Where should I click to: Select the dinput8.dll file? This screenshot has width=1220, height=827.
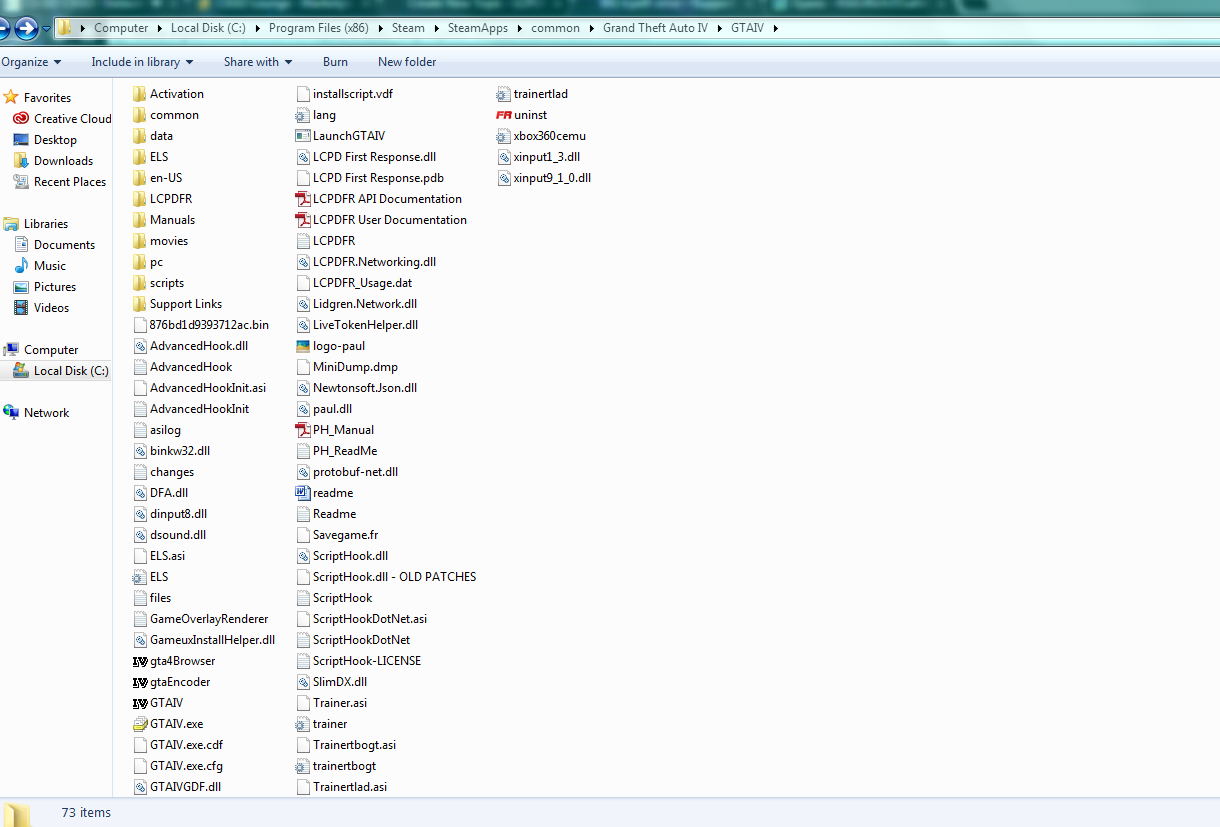pyautogui.click(x=170, y=514)
